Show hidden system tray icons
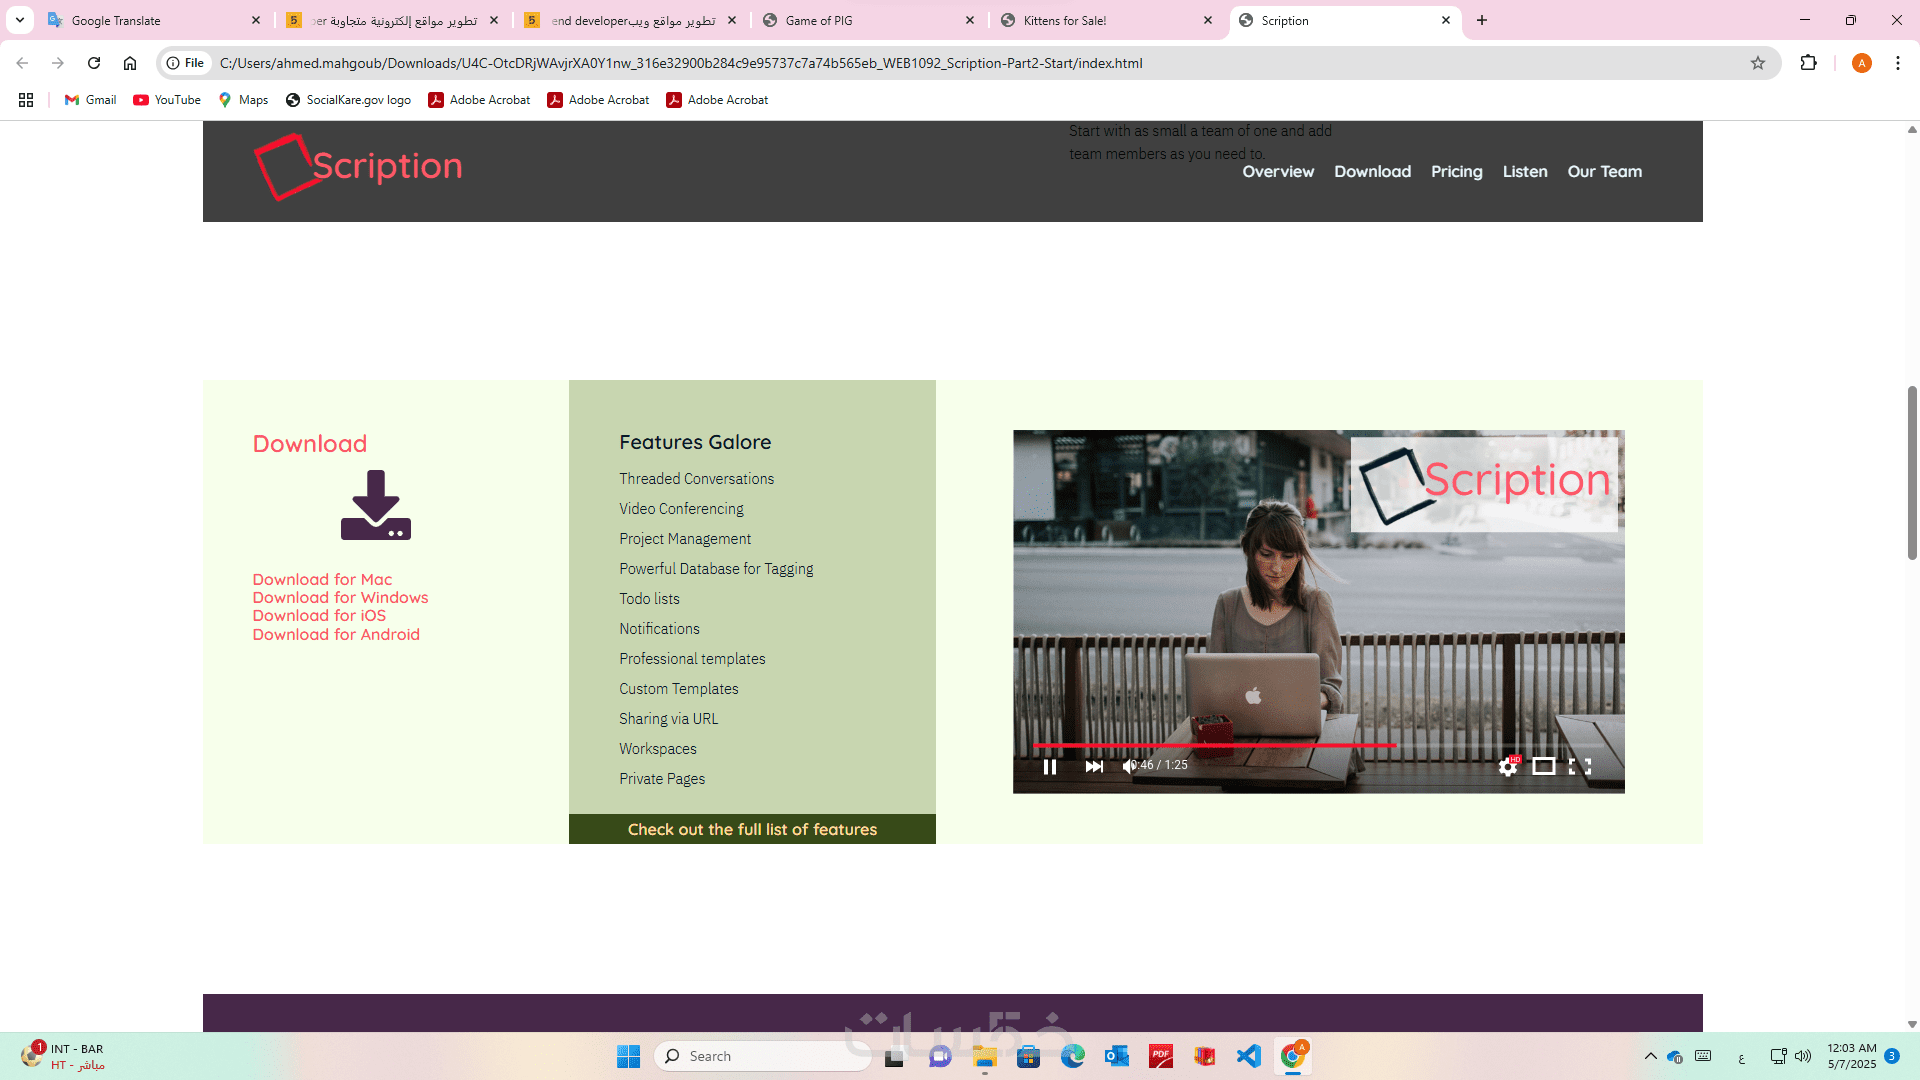This screenshot has height=1080, width=1920. [1651, 1056]
